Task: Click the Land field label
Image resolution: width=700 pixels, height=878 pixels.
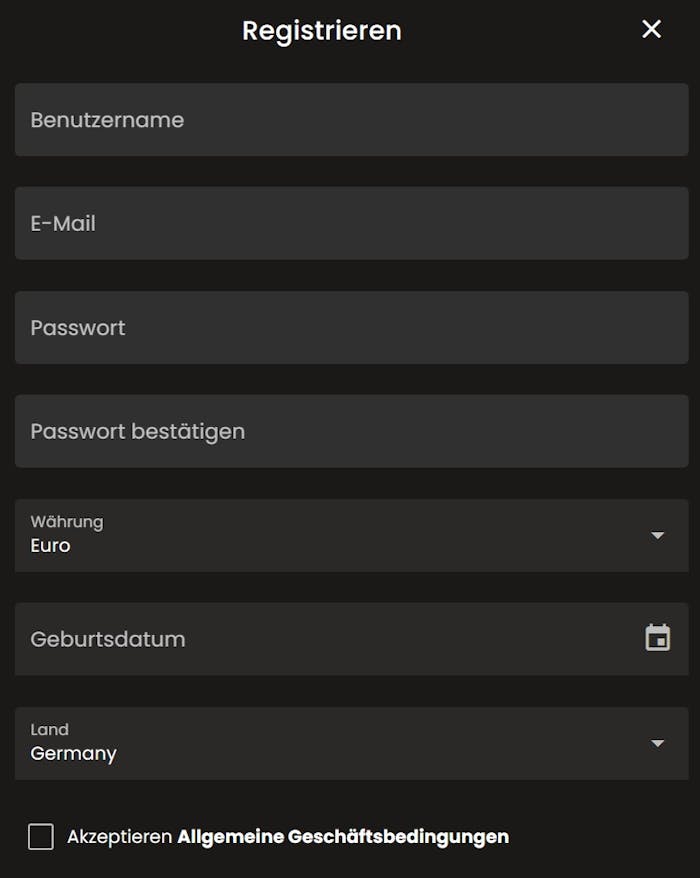Action: point(46,729)
